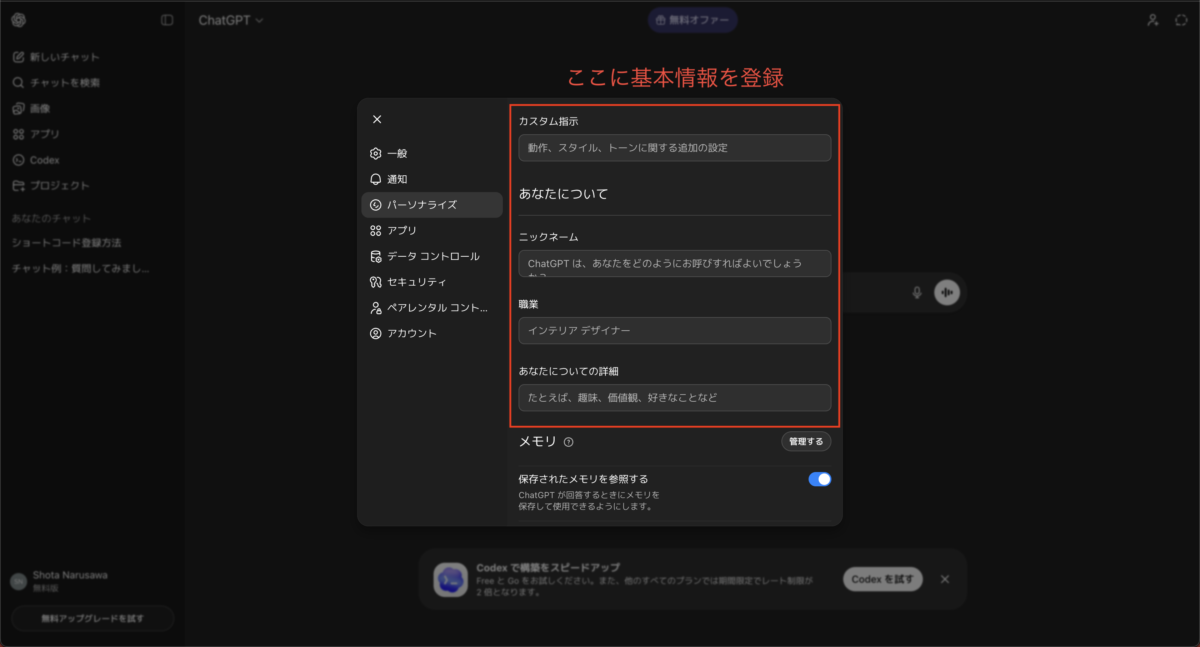Click the 無料オファー button
Viewport: 1200px width, 647px height.
(x=693, y=20)
